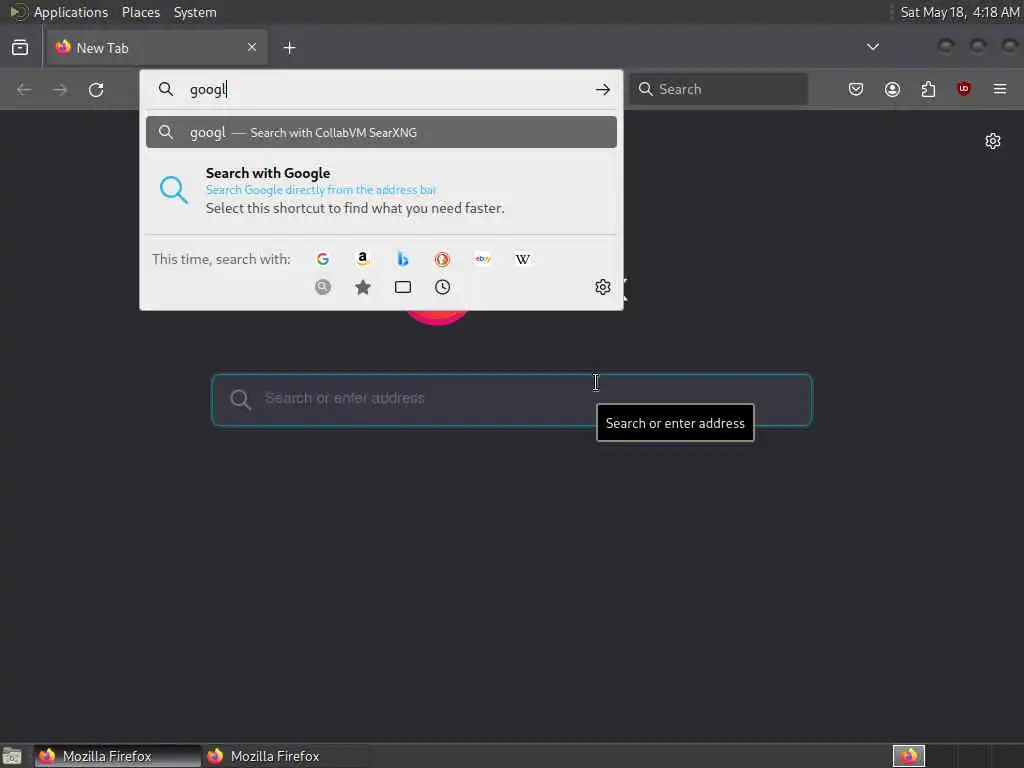Search this time with Amazon icon
1024x768 pixels.
click(362, 259)
